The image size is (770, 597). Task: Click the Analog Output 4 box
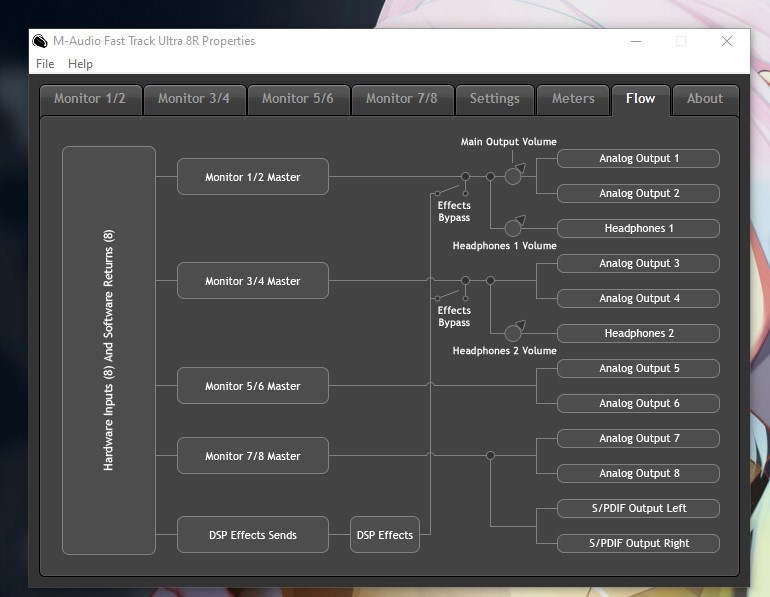[638, 298]
